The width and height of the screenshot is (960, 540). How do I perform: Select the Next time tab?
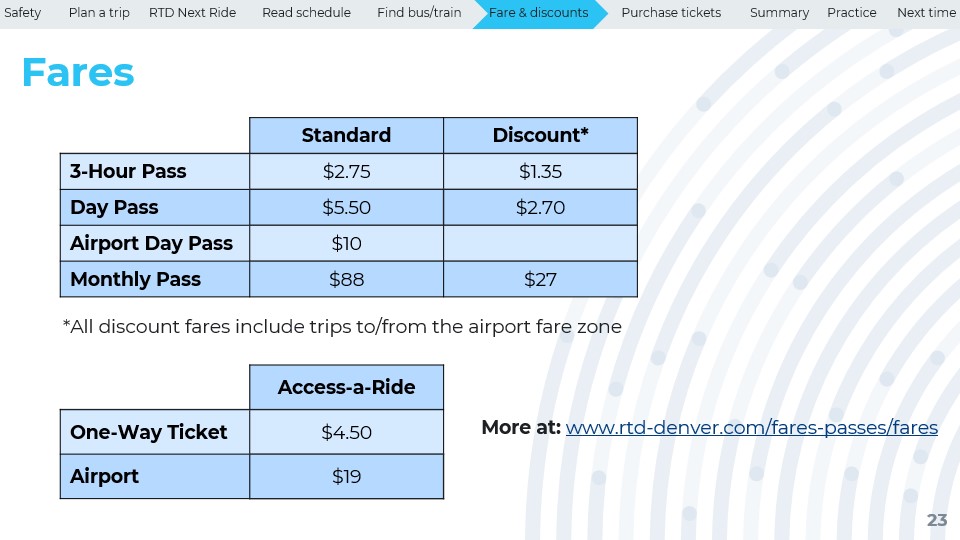pos(926,13)
